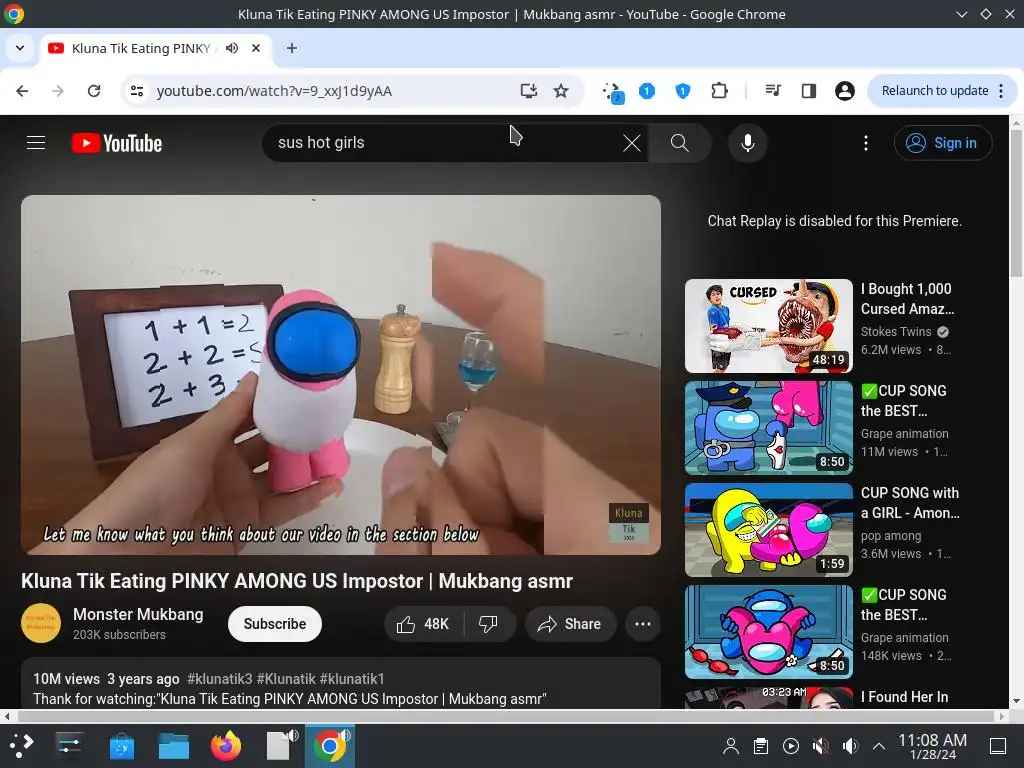Viewport: 1024px width, 768px height.
Task: Open the clock showing 11:08 AM
Action: click(932, 746)
